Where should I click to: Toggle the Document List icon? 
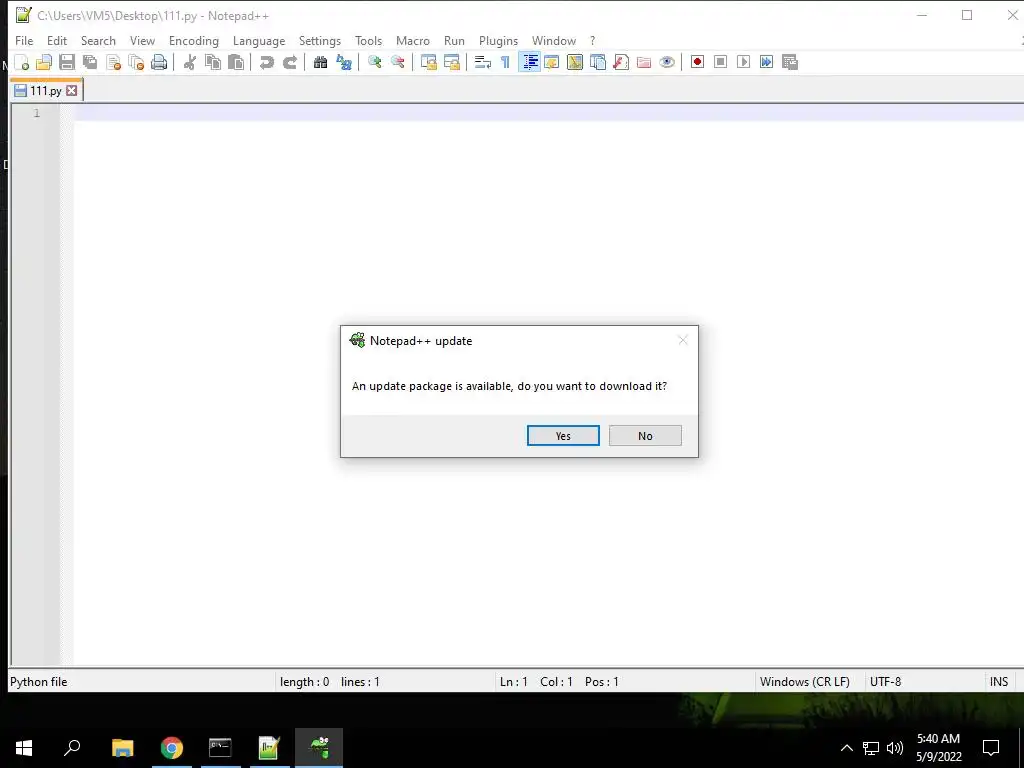click(598, 62)
